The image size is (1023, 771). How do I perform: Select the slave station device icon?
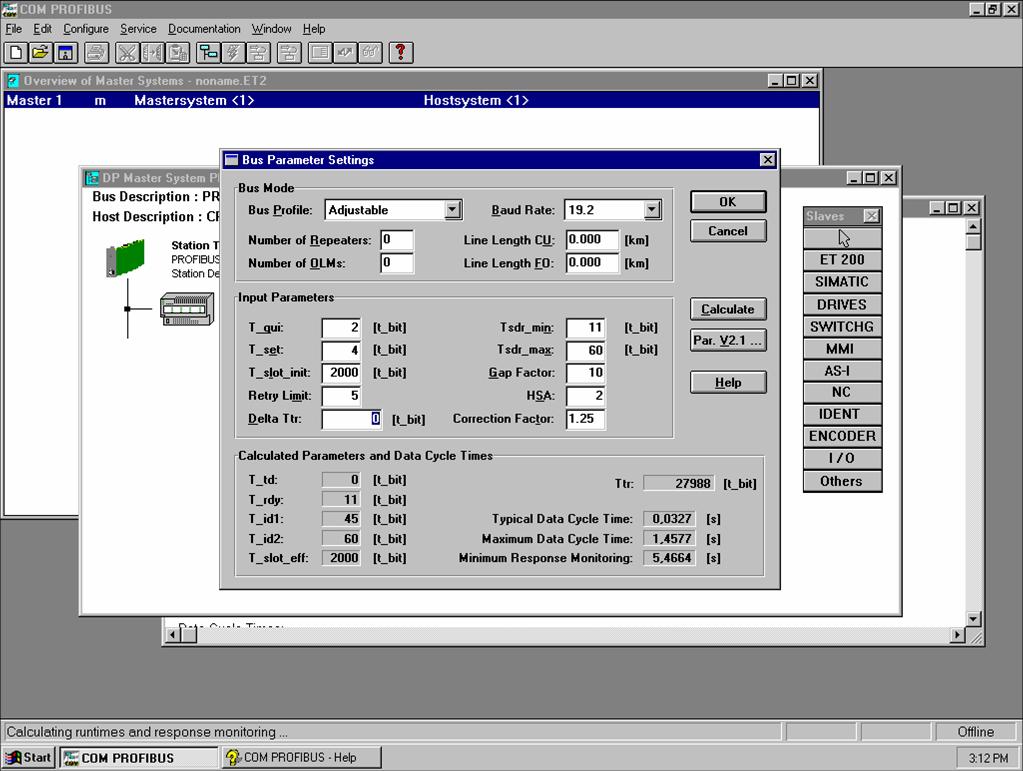[187, 308]
